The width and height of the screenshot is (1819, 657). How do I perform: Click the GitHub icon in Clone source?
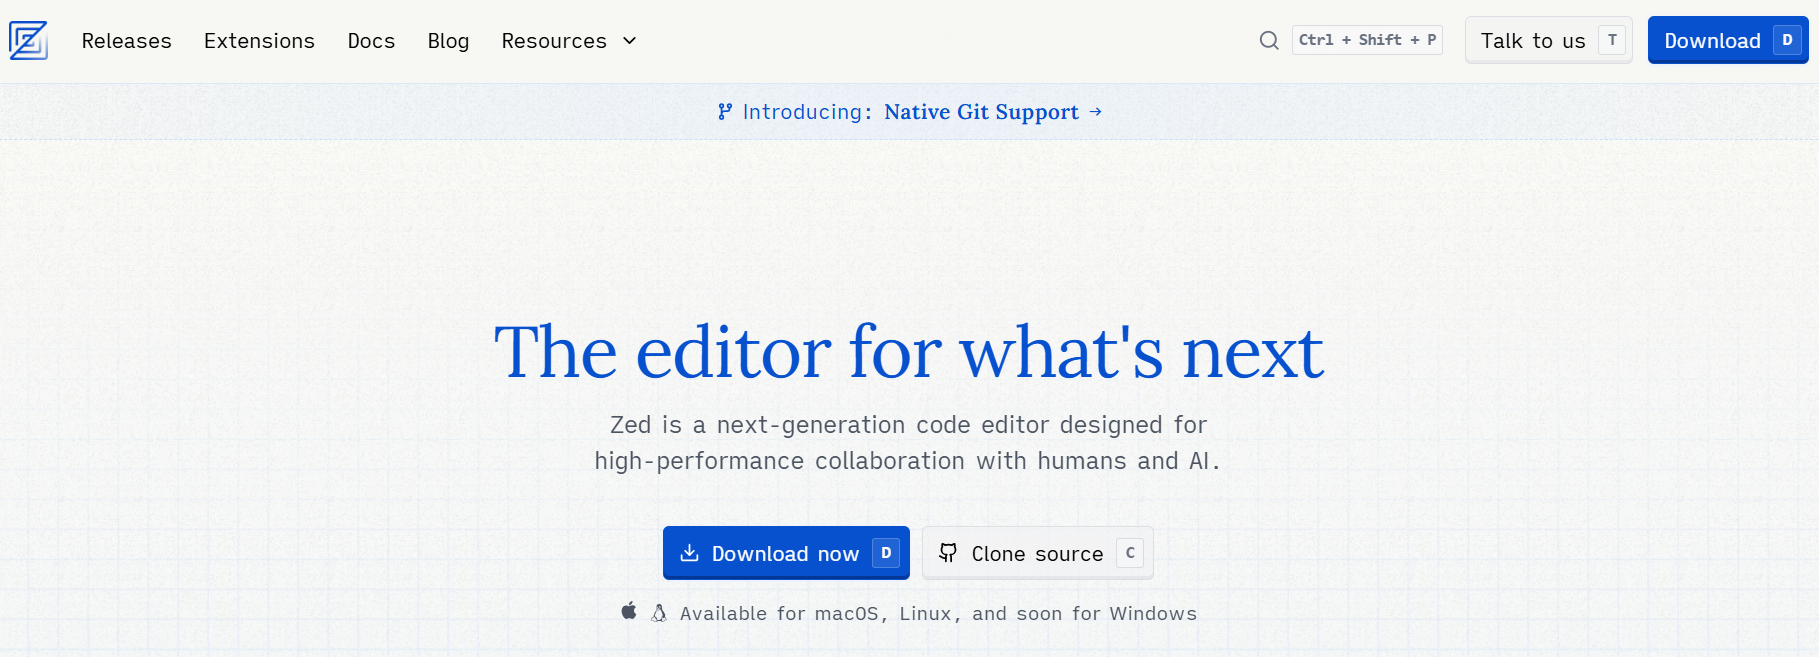click(948, 553)
